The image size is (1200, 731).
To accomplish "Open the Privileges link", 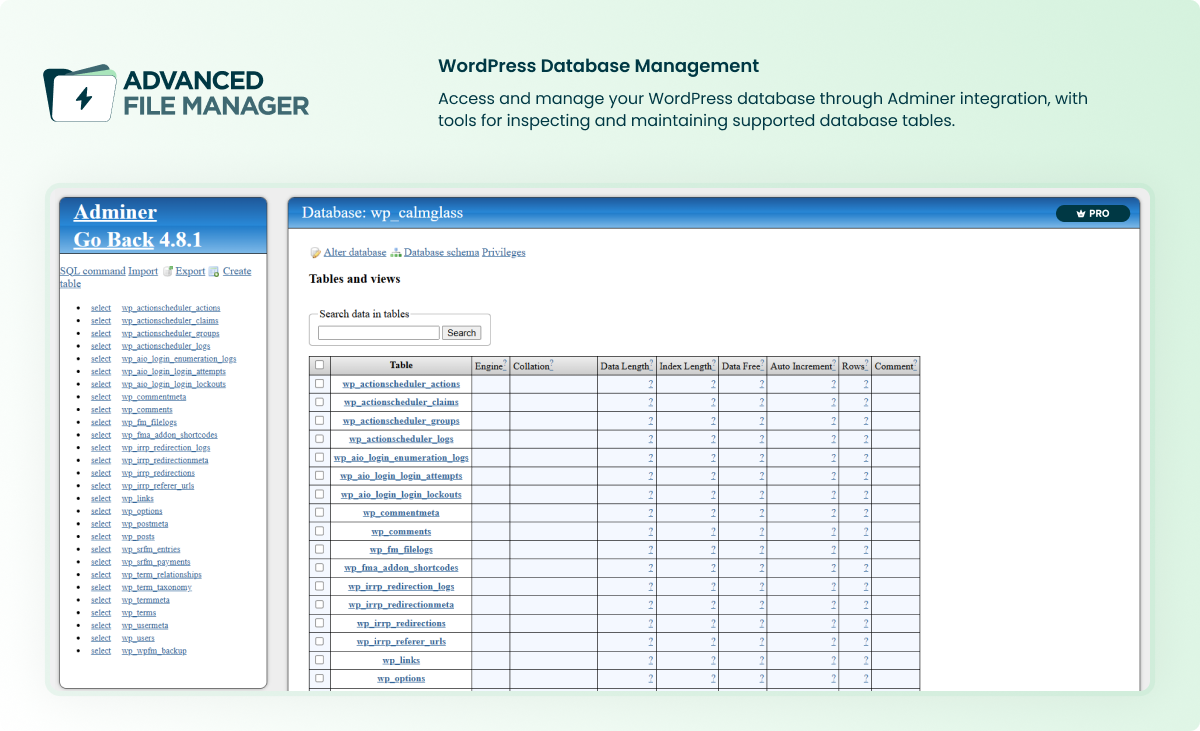I will [x=503, y=253].
